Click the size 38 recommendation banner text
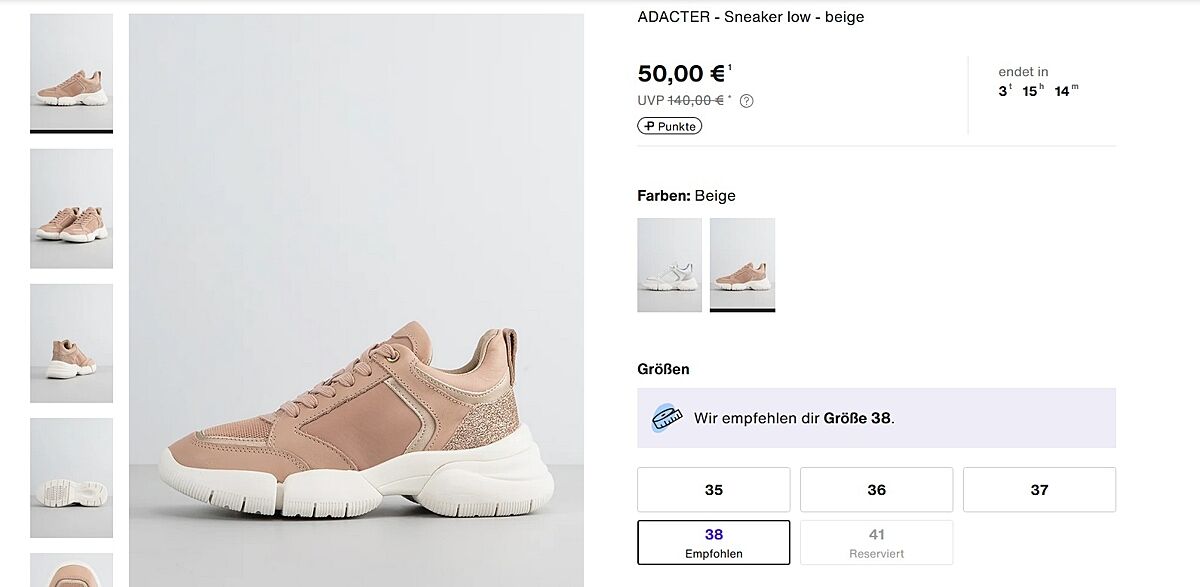Image resolution: width=1200 pixels, height=587 pixels. coord(794,418)
